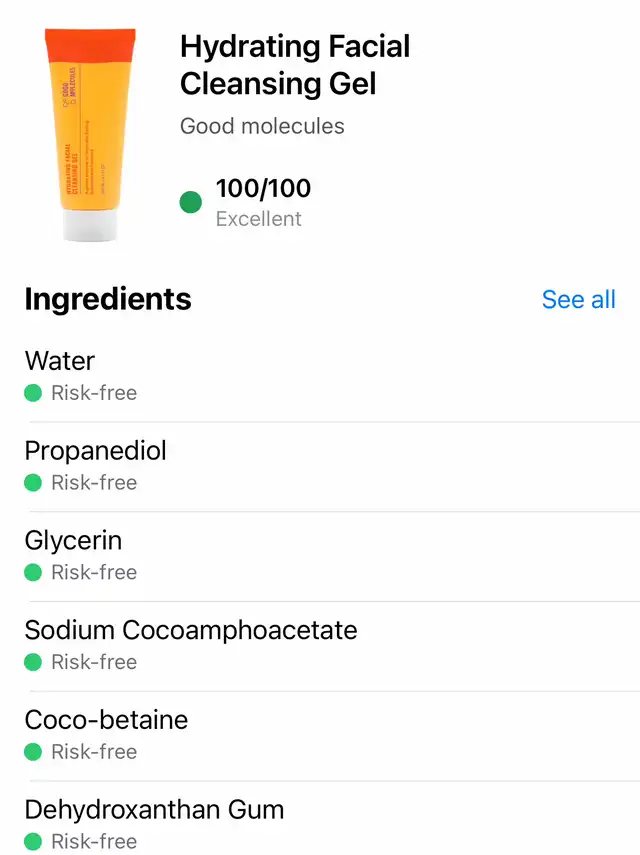Tap the green risk dot under Coco-betaine
640x855 pixels.
[x=33, y=752]
